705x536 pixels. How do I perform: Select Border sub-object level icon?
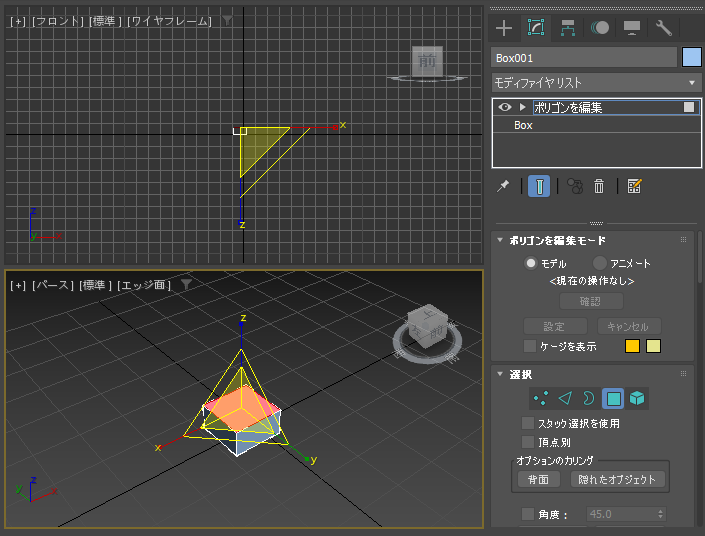[588, 398]
